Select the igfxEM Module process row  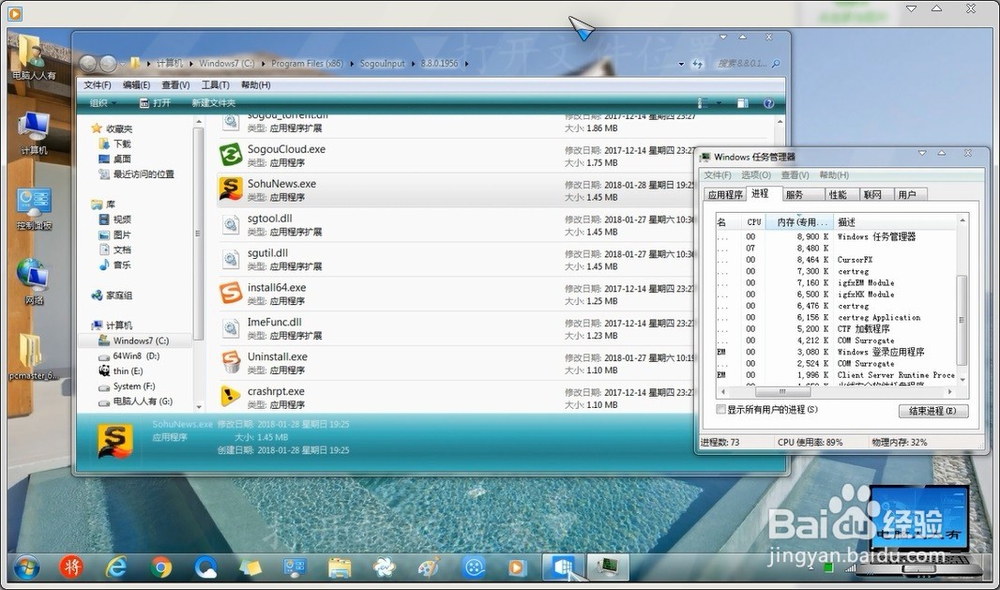[x=835, y=283]
